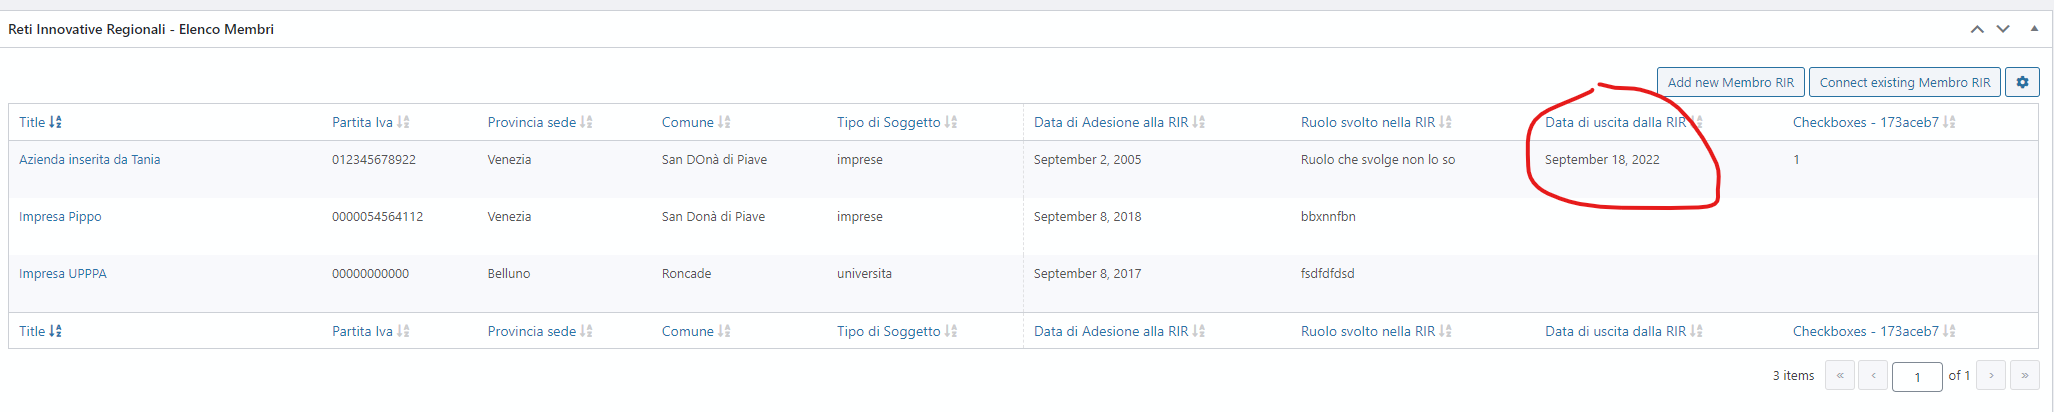
Task: Open the gear settings for this table
Action: (x=2022, y=82)
